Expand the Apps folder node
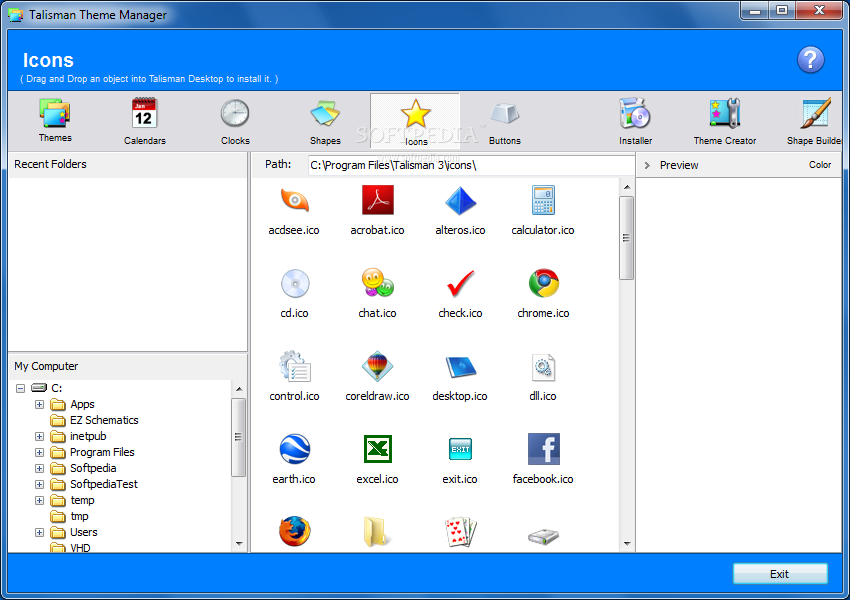850x600 pixels. [x=39, y=404]
